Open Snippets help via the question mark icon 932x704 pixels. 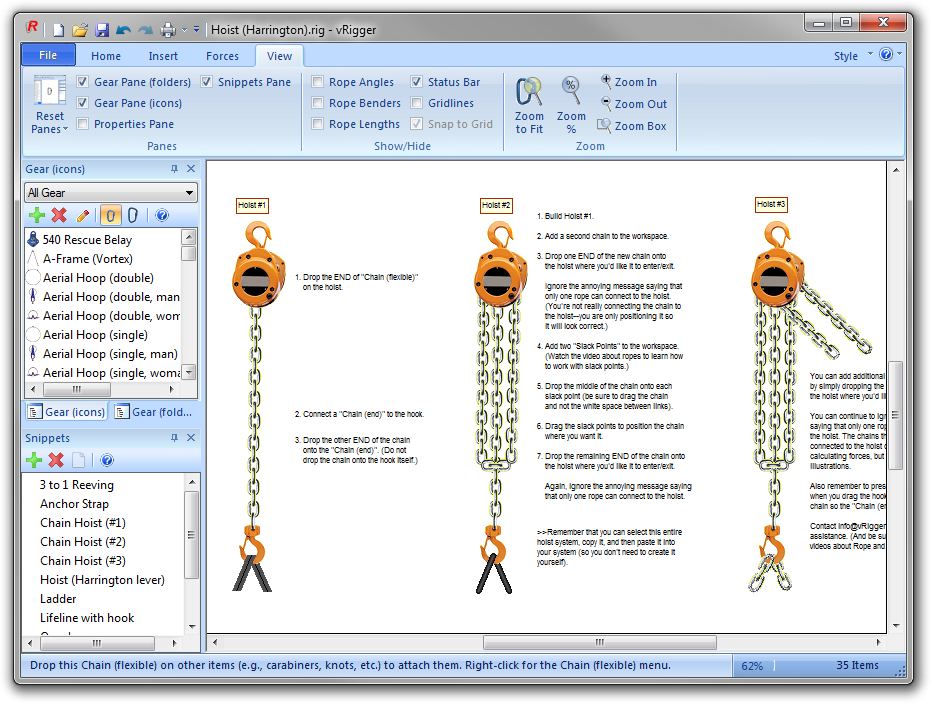106,460
